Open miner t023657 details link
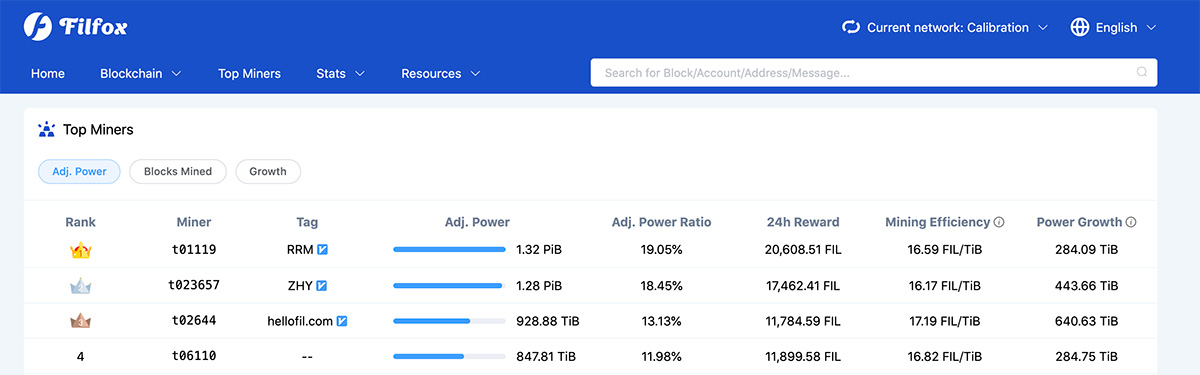The width and height of the screenshot is (1200, 375). [194, 285]
